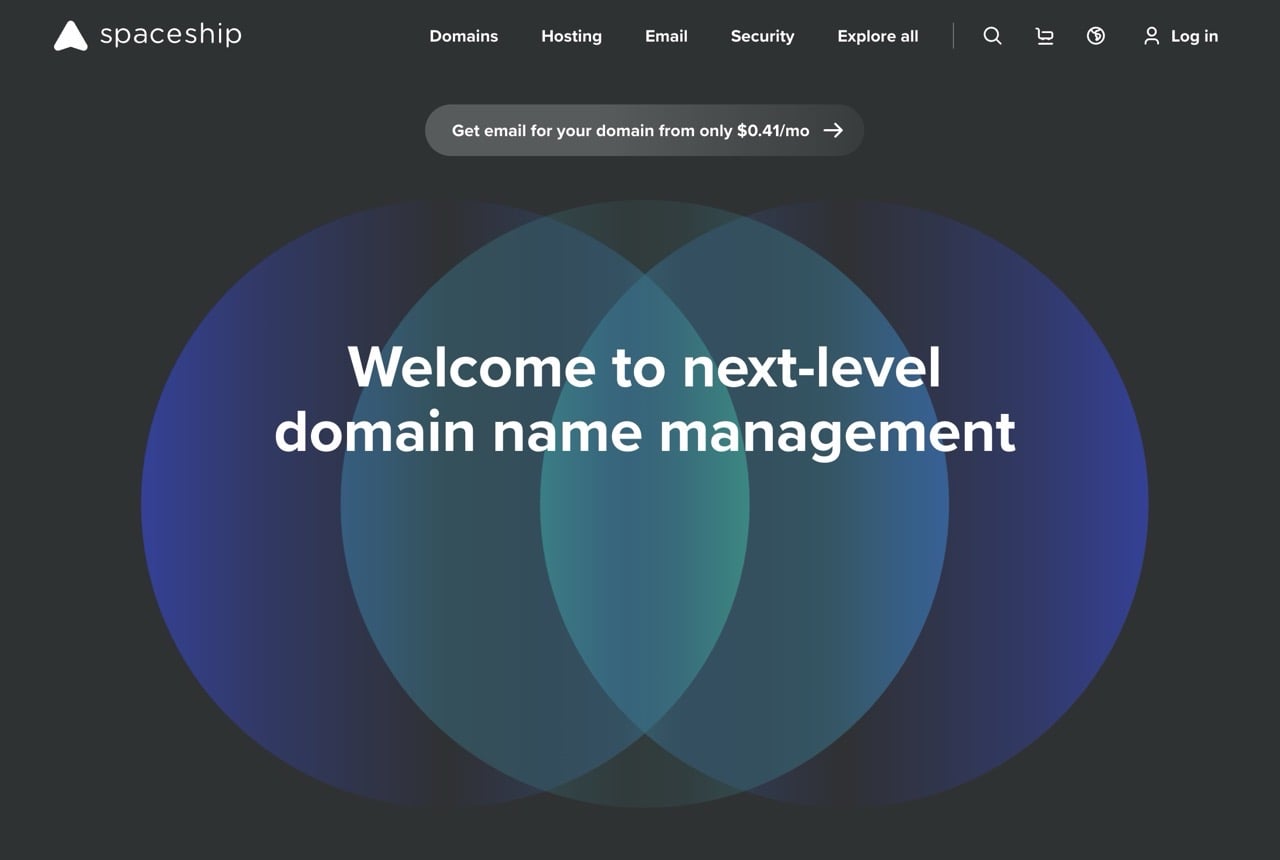Open the Email menu

[666, 36]
